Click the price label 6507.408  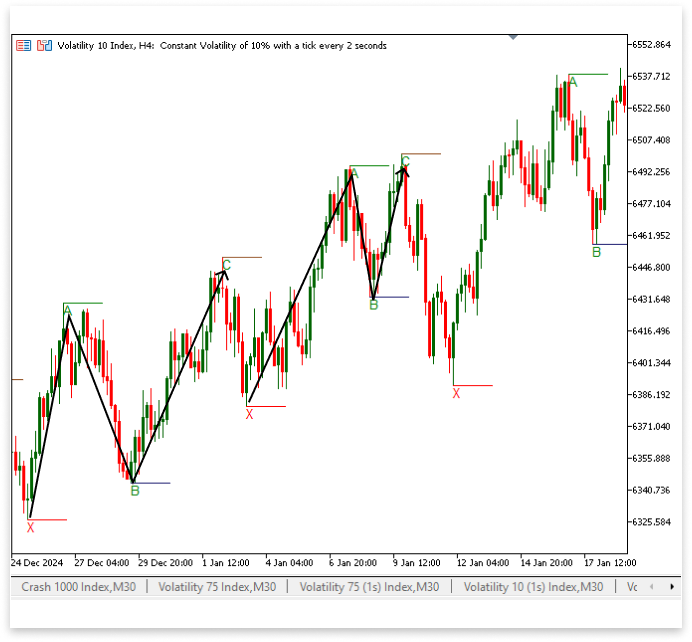click(x=651, y=140)
